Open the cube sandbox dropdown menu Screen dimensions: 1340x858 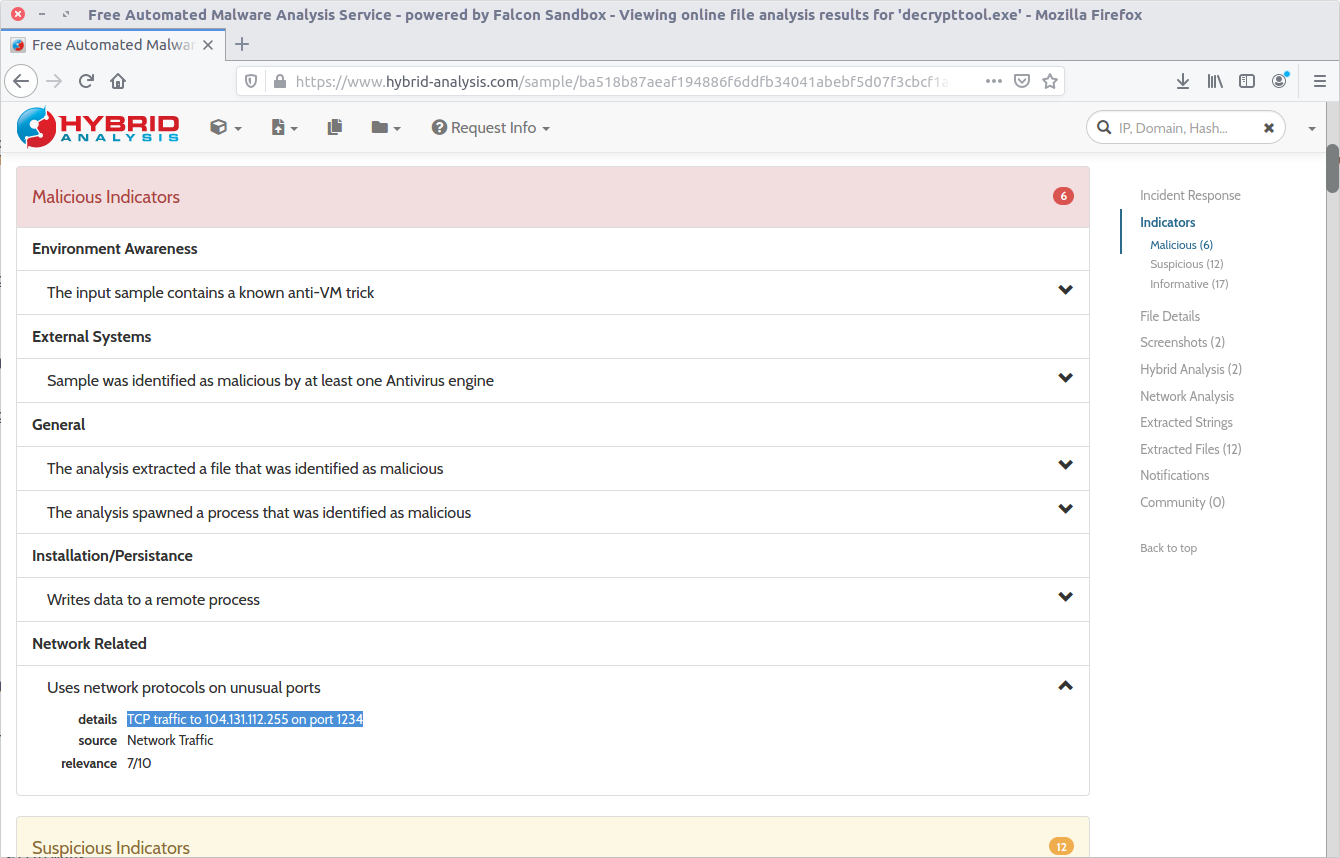point(225,128)
